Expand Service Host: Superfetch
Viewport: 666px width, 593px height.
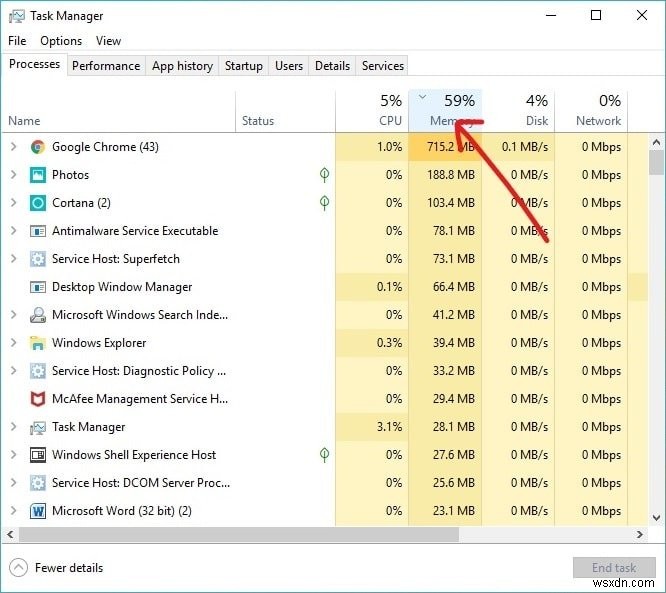14,259
